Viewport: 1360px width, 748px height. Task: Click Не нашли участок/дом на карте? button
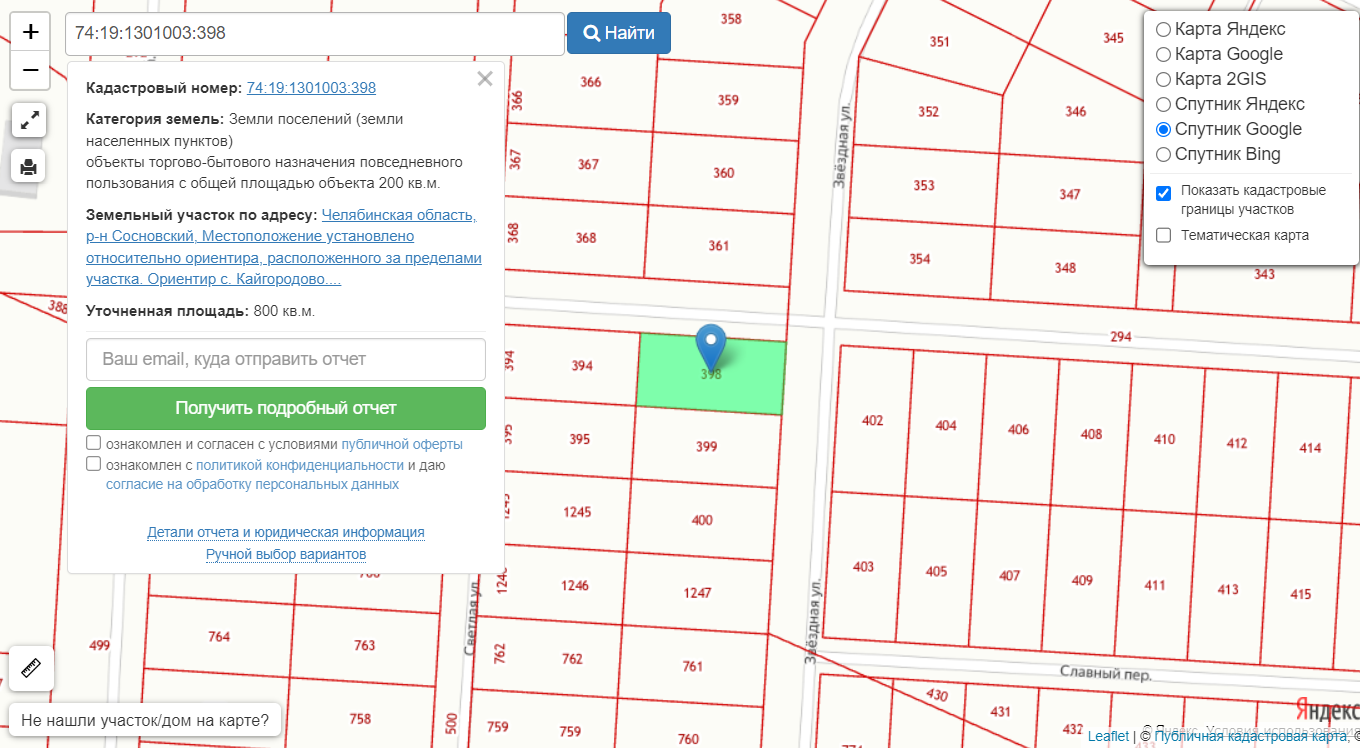(x=145, y=720)
